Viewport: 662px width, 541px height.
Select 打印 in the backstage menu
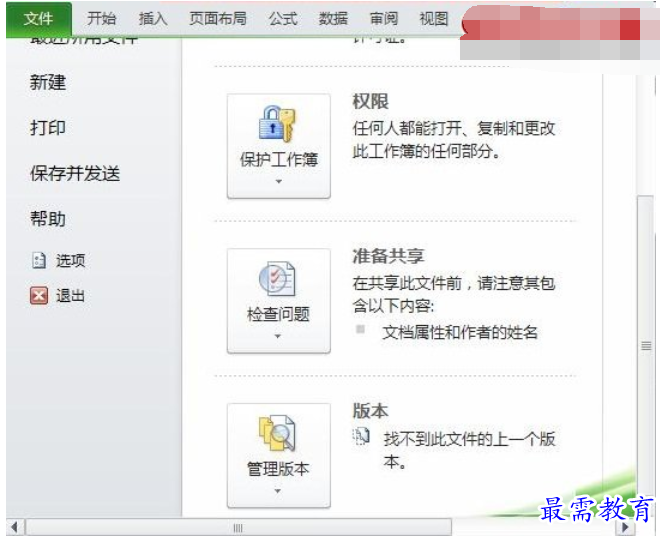point(48,128)
